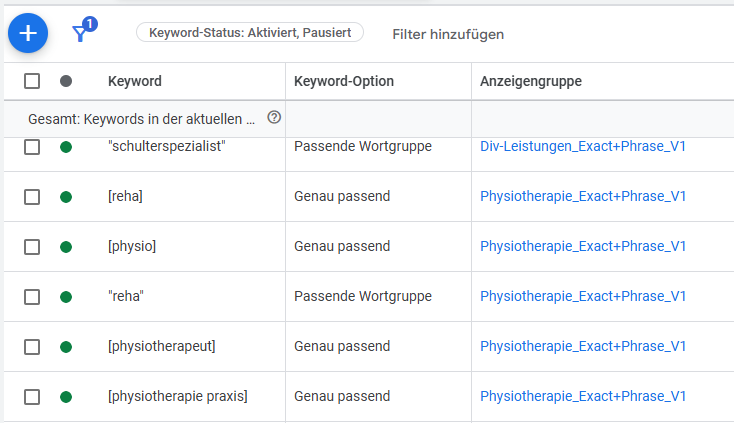The image size is (734, 423).
Task: Tick the select-all checkbox in header
Action: [x=32, y=81]
